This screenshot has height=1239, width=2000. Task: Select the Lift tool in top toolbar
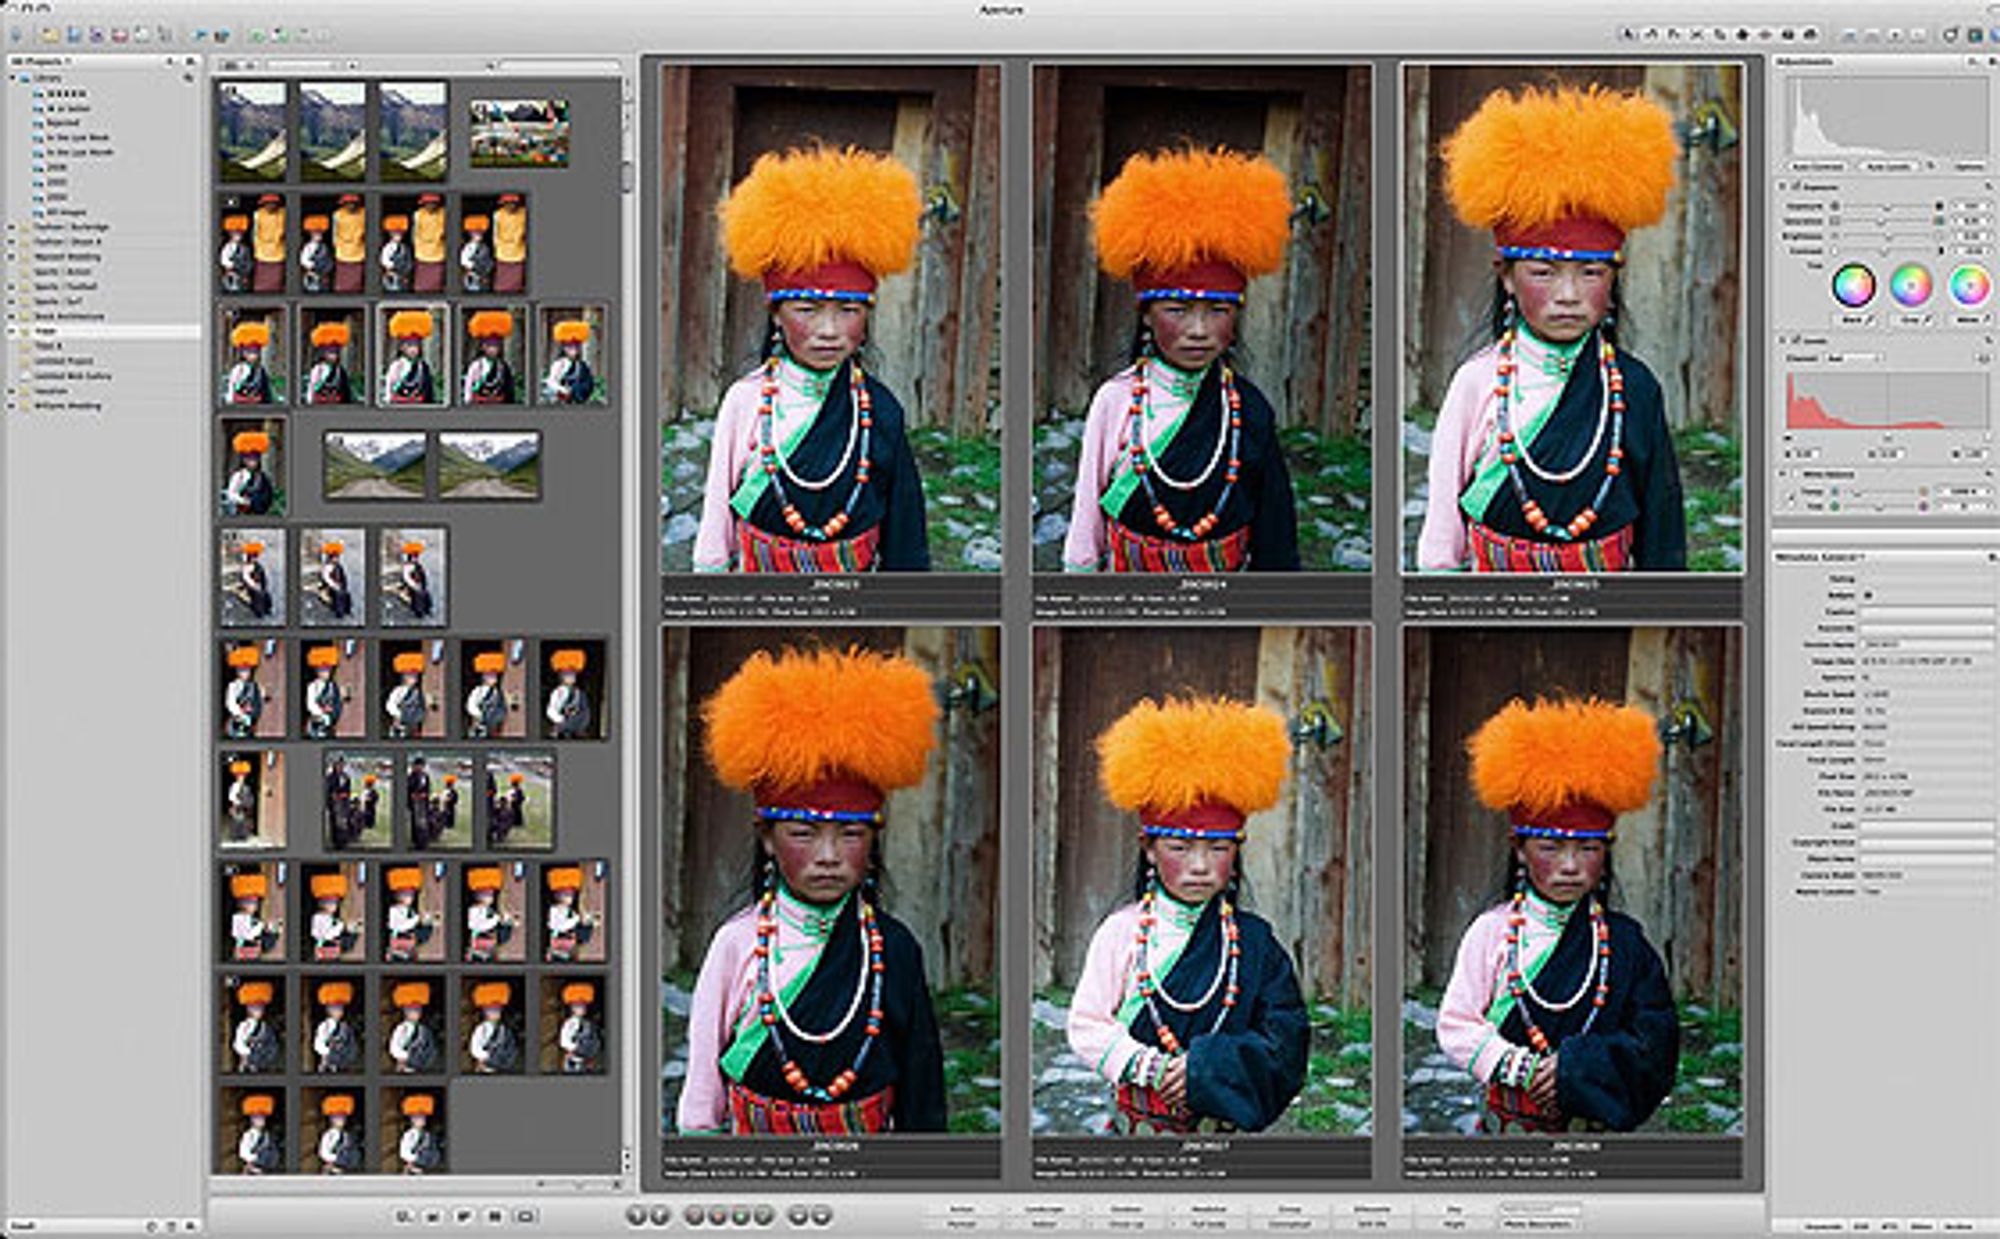(1788, 35)
